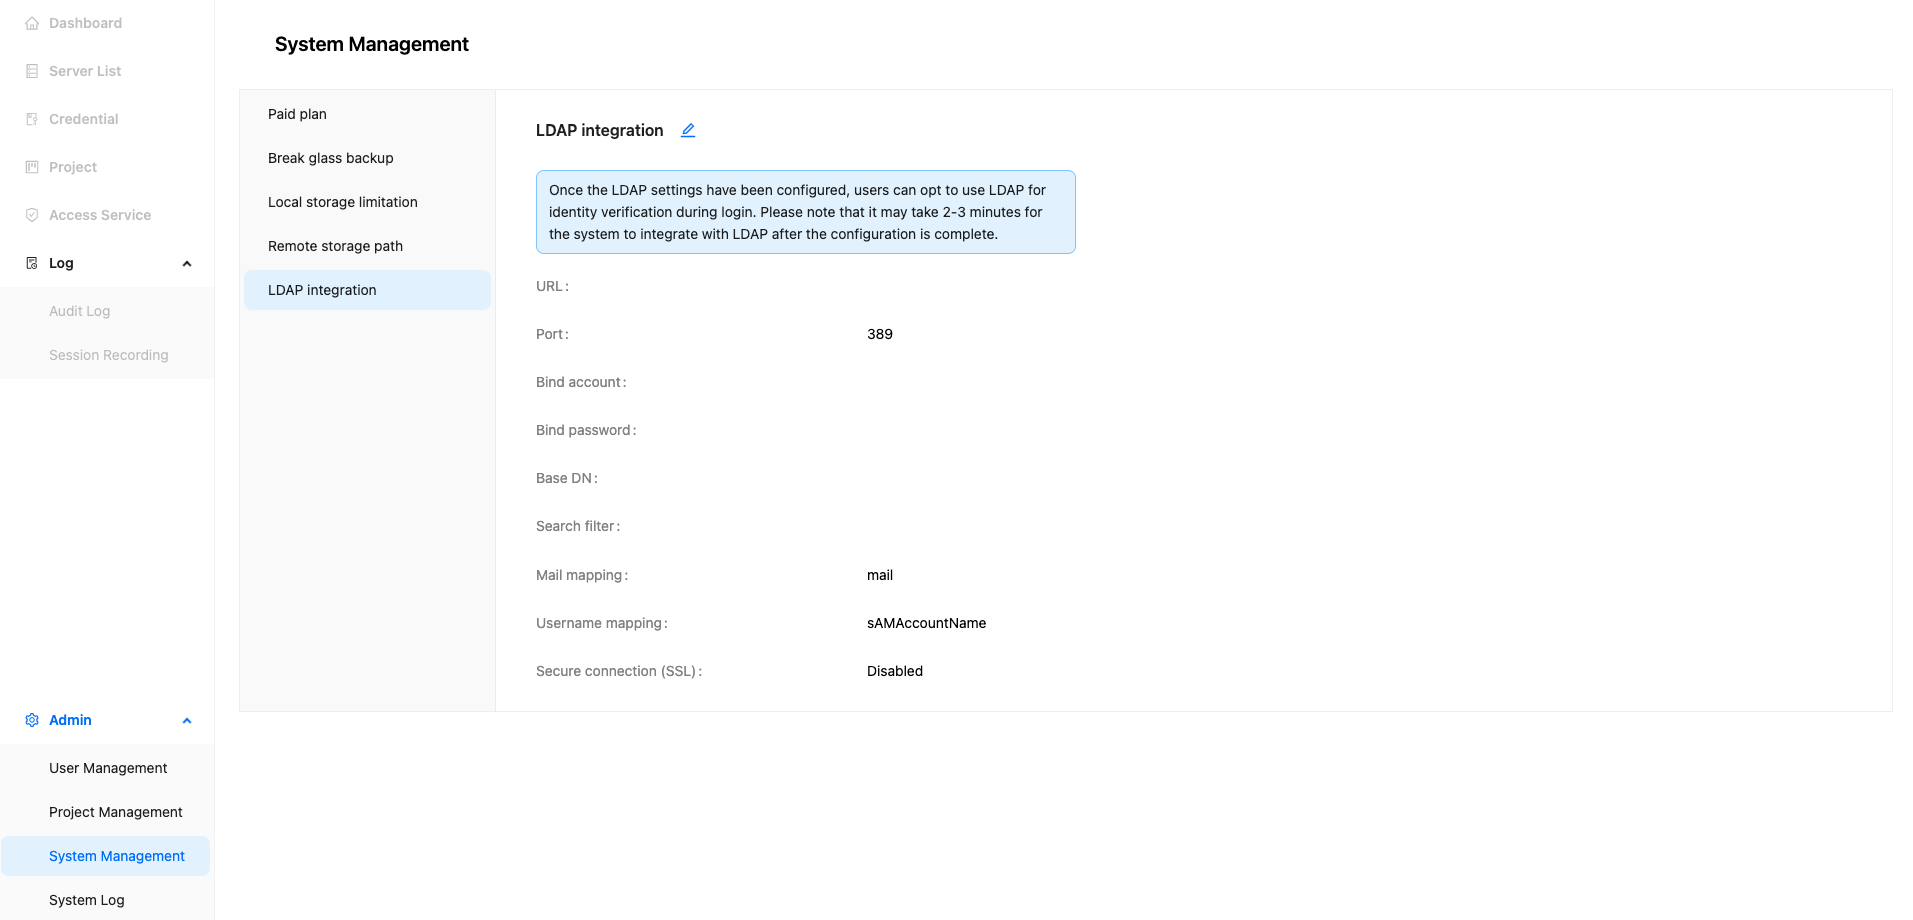Go to User Management page

(x=108, y=768)
